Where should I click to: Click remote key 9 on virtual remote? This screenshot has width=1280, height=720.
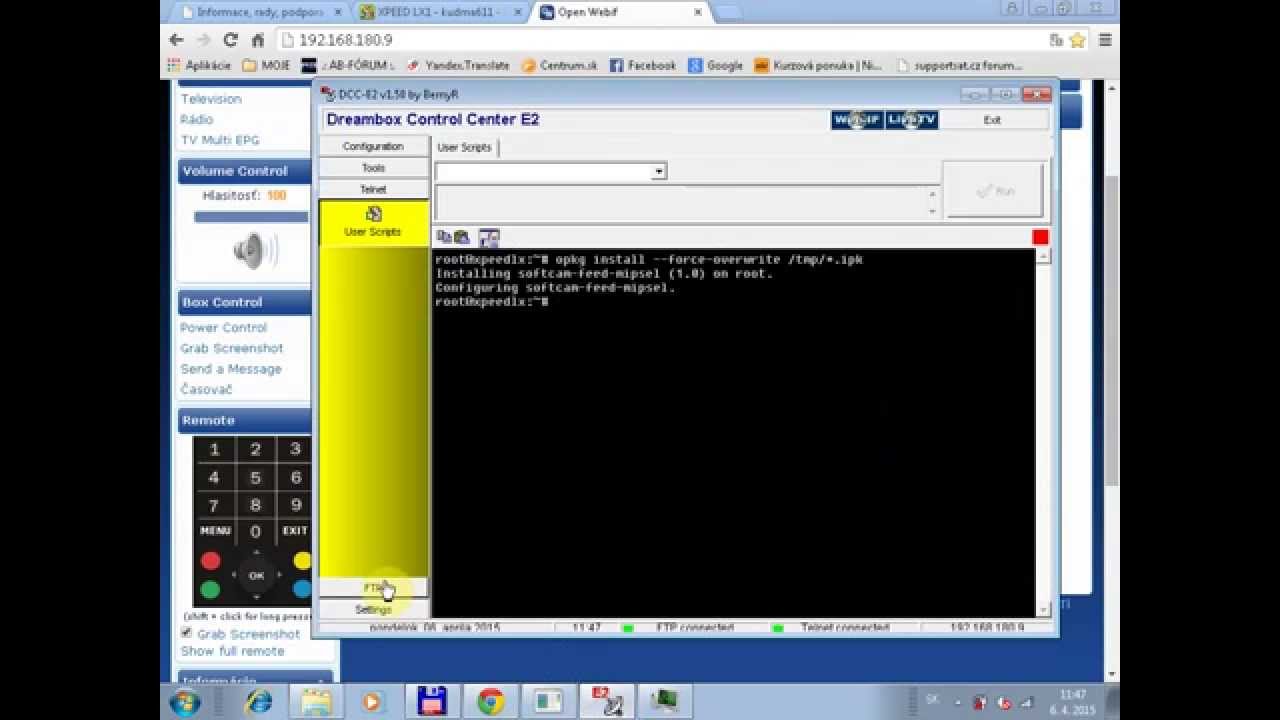click(x=296, y=505)
